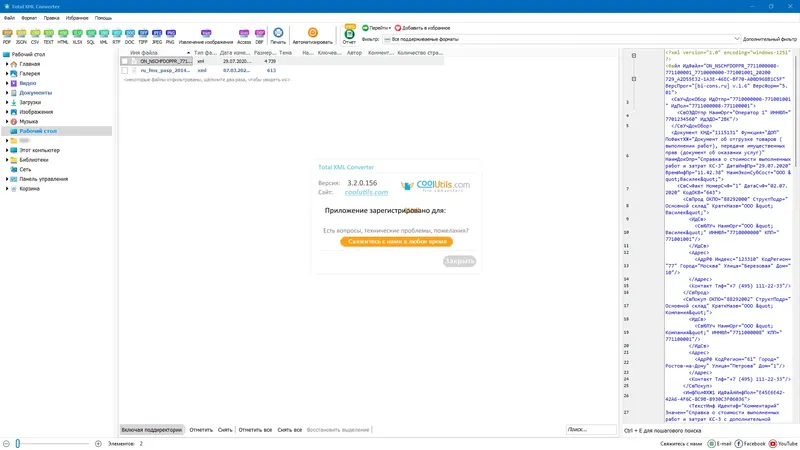Expand the Главная tree node

point(7,64)
